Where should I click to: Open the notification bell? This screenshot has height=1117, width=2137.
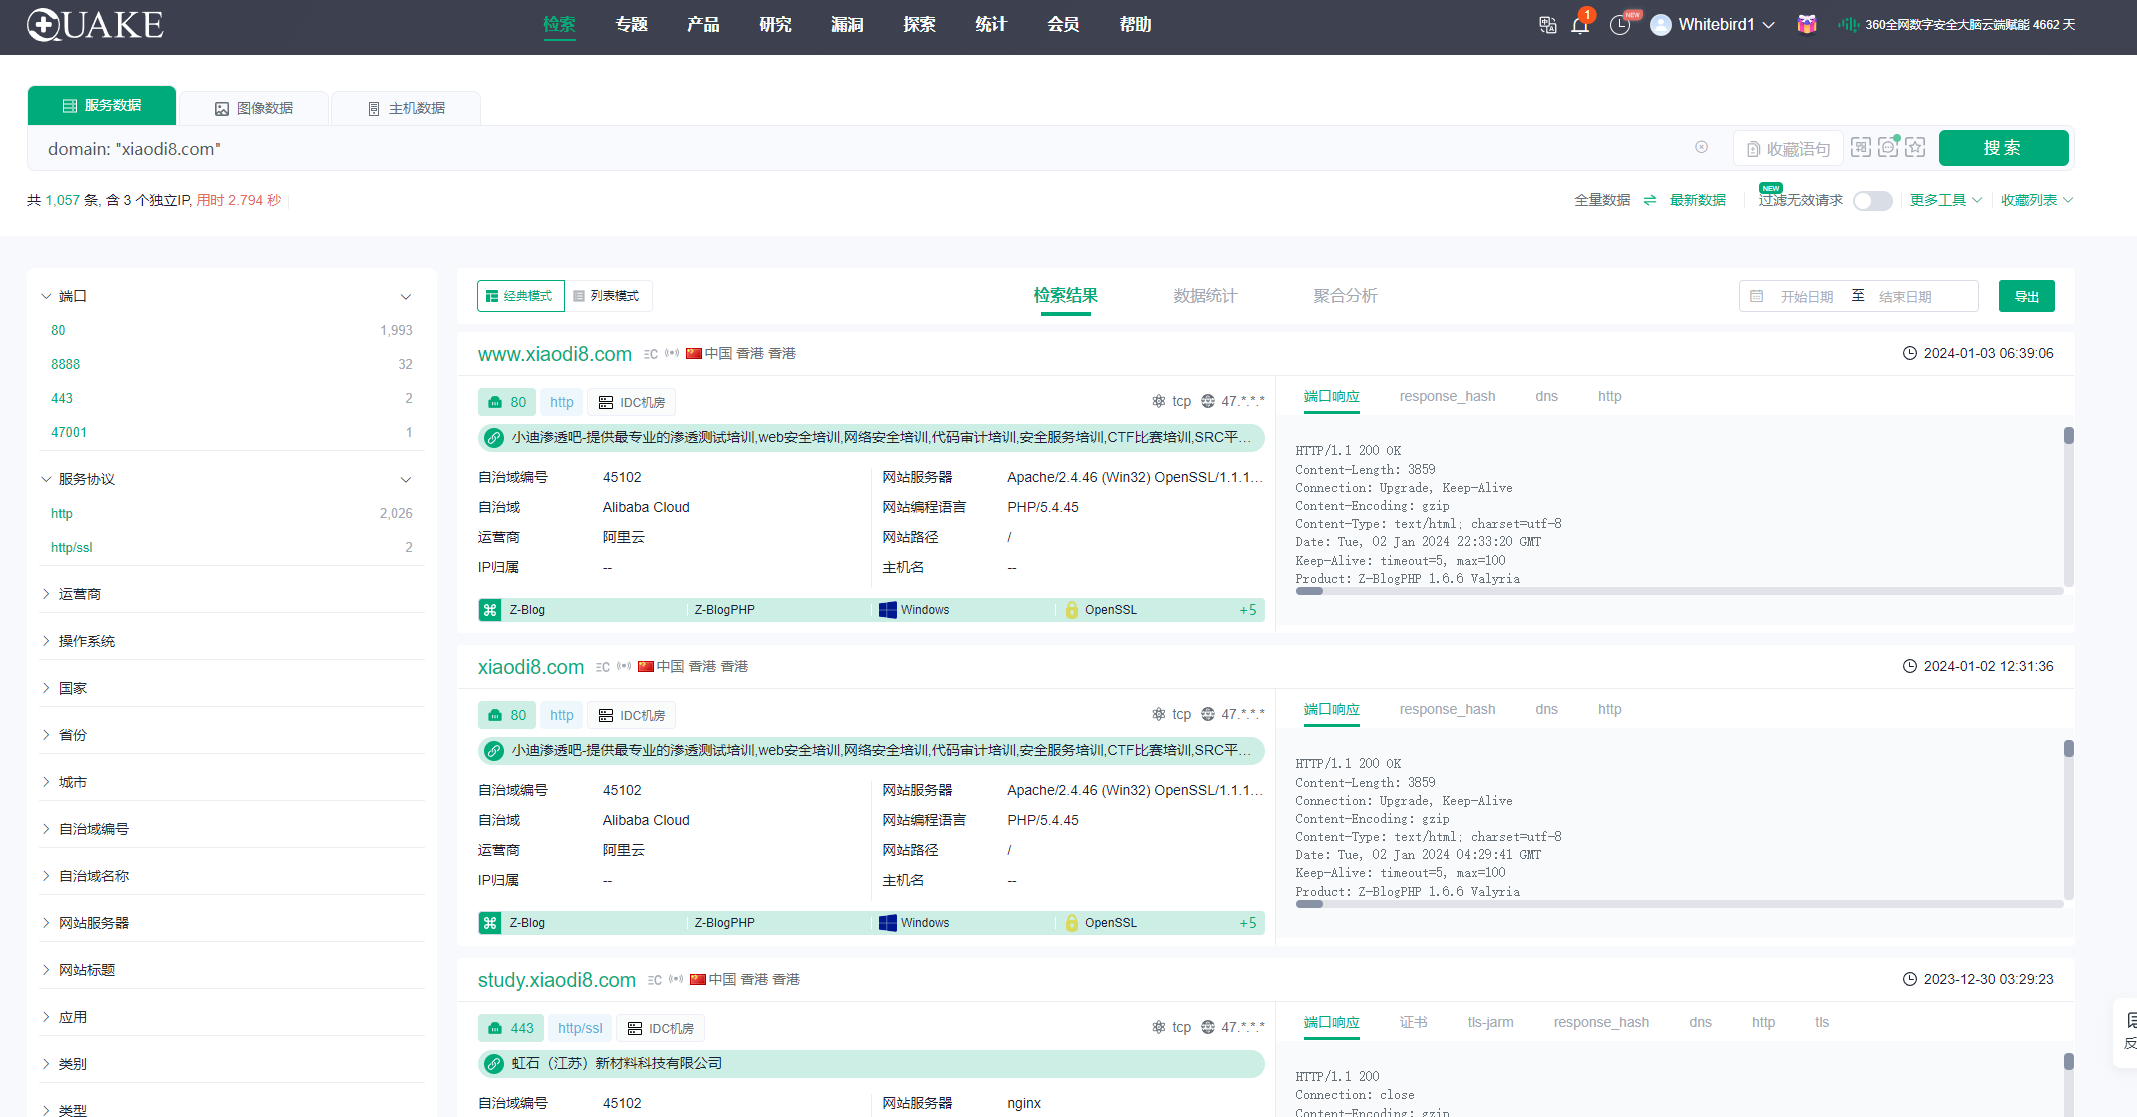tap(1580, 25)
